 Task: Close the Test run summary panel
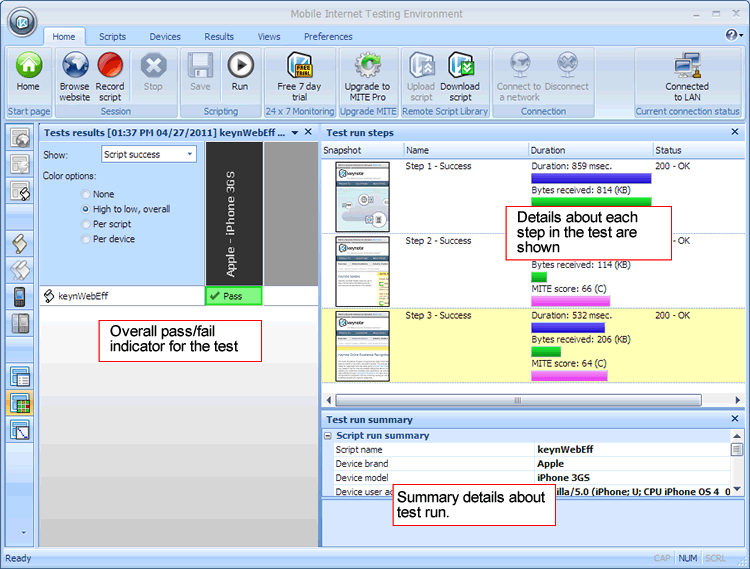coord(735,419)
